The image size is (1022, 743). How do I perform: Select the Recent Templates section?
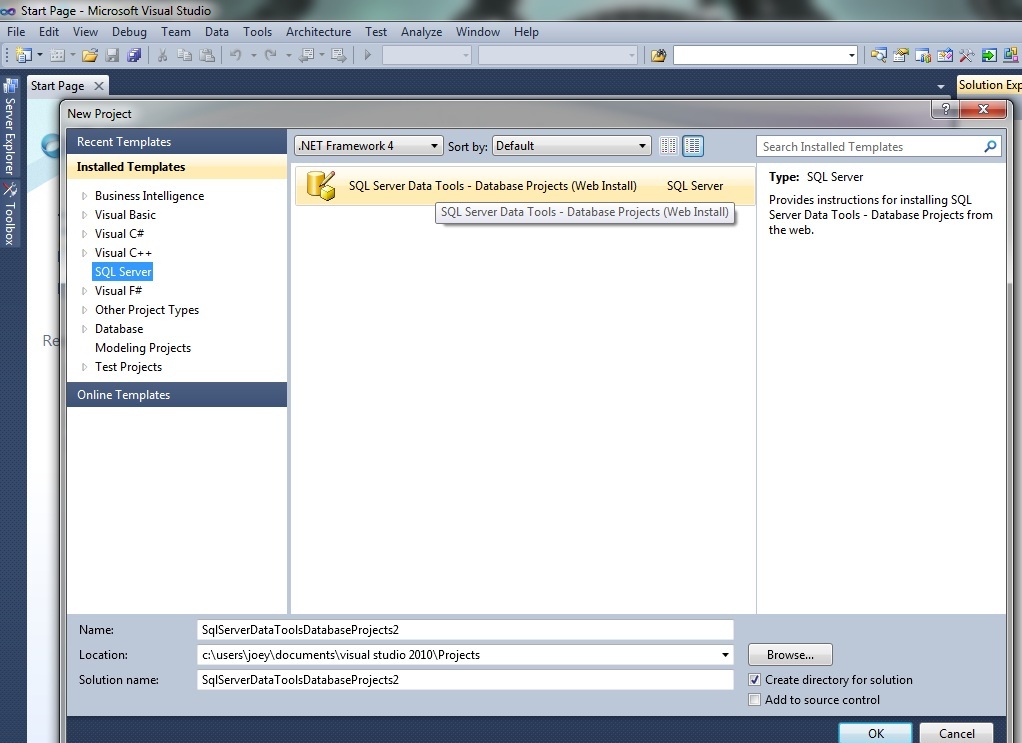(x=177, y=141)
